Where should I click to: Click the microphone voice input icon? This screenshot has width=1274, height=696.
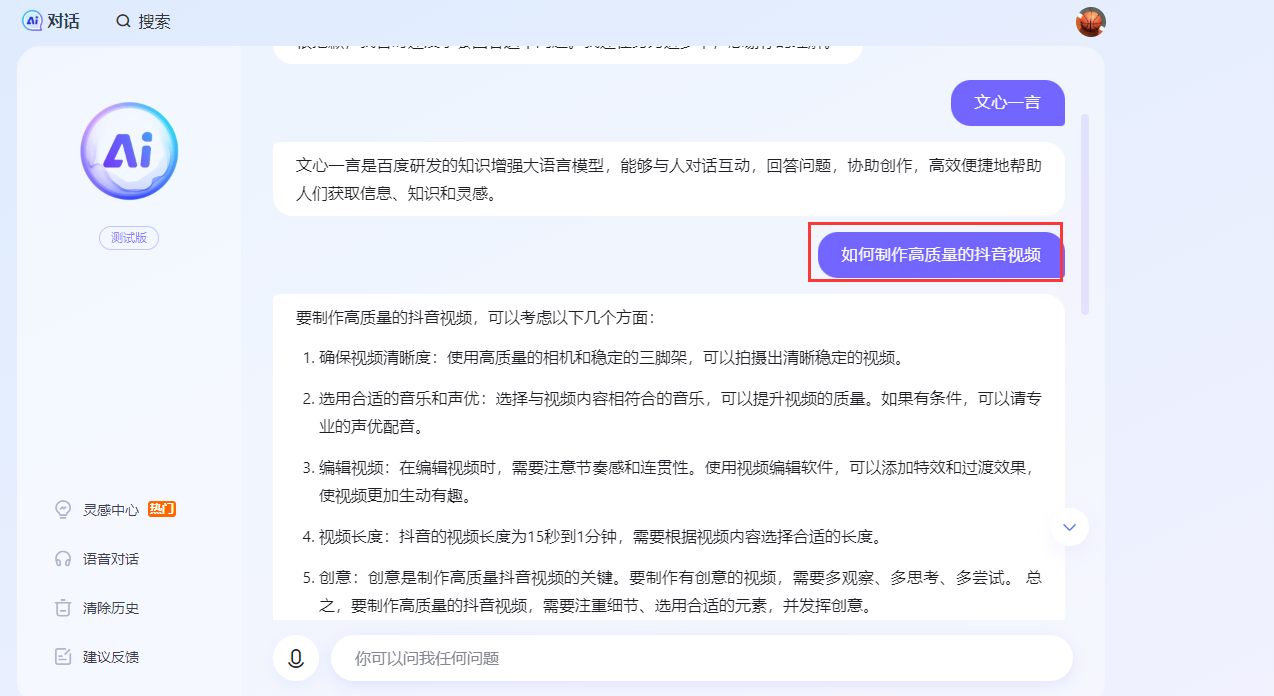(x=296, y=658)
